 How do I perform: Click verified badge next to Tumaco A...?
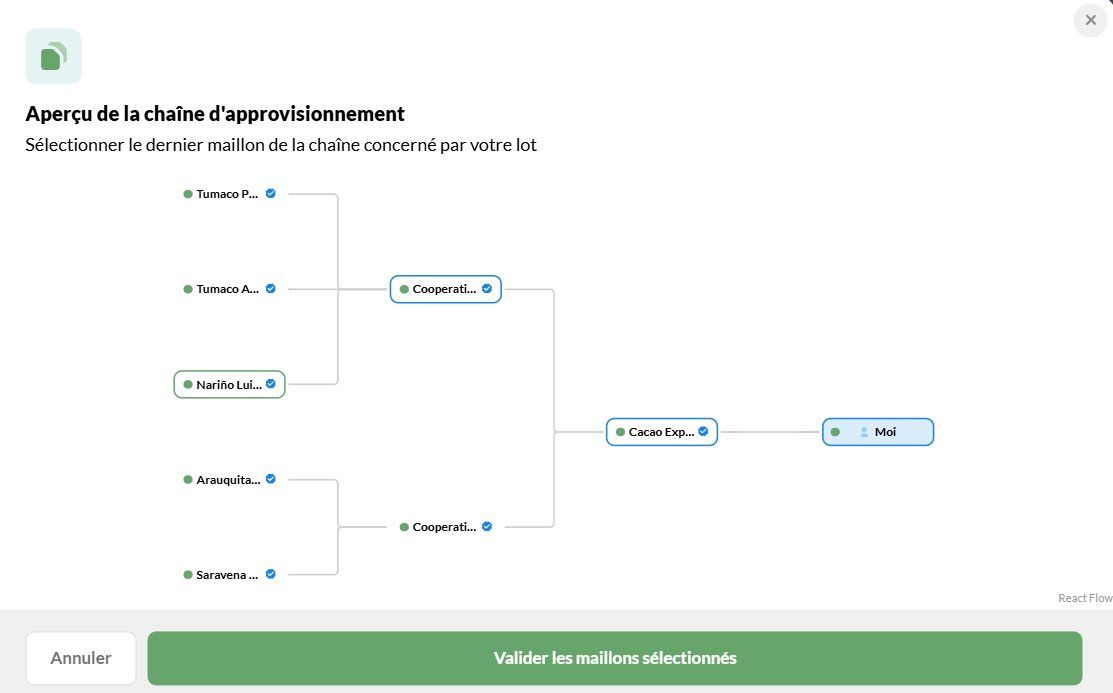270,288
